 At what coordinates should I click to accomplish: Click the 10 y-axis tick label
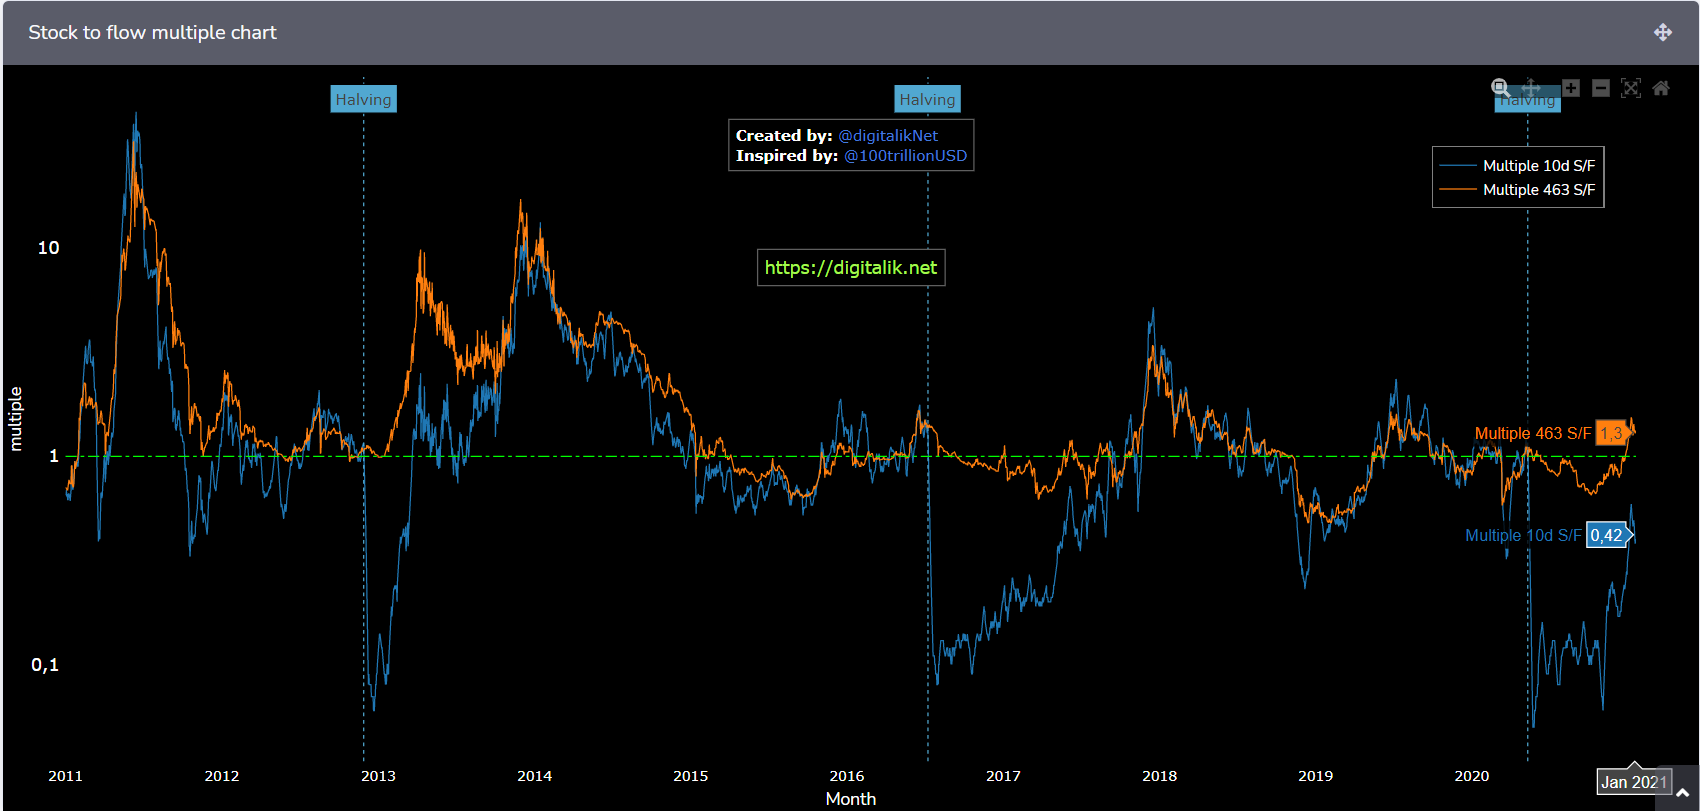(48, 248)
